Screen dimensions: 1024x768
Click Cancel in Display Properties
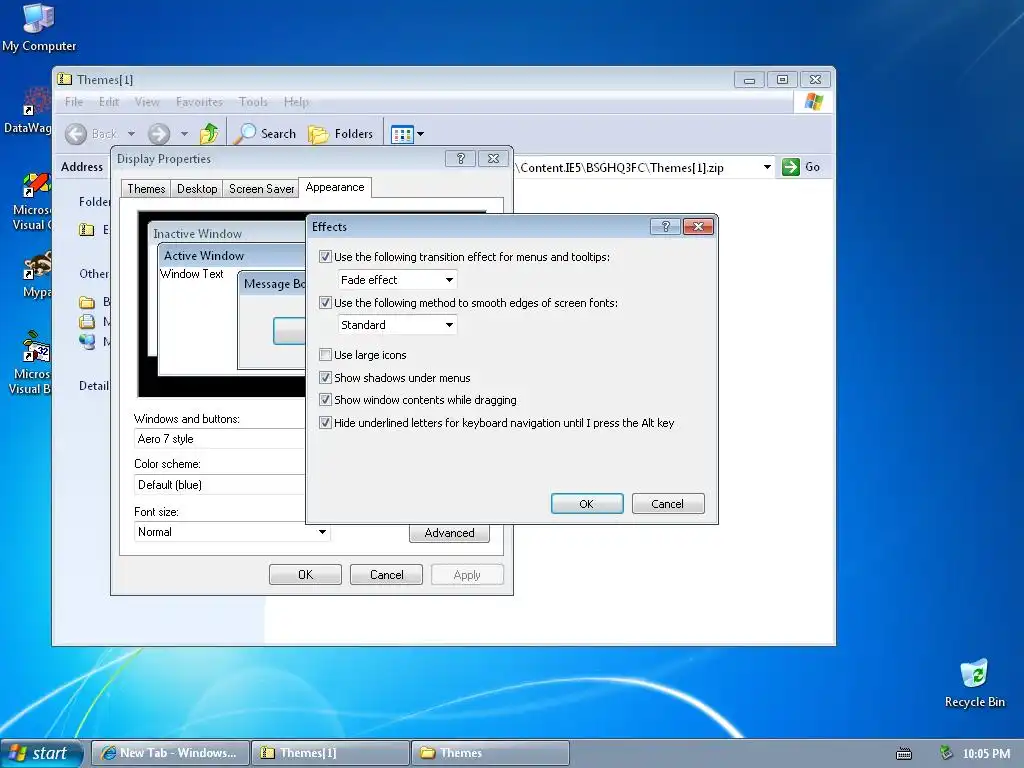point(387,575)
